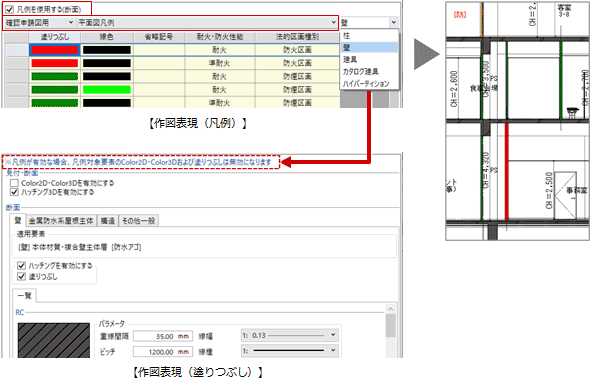Open the 確認申請図用 dropdown

[39, 23]
